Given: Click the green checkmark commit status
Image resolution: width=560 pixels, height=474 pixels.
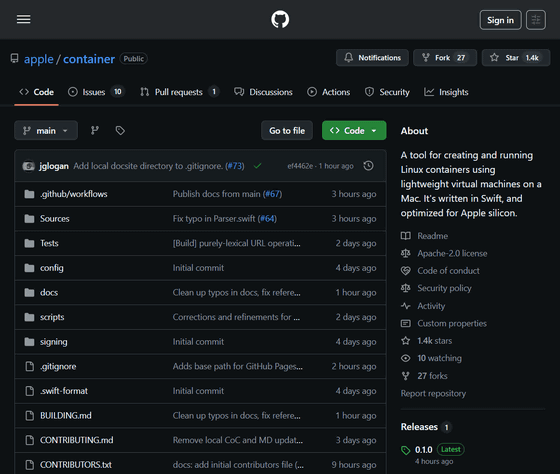Looking at the screenshot, I should click(x=257, y=166).
